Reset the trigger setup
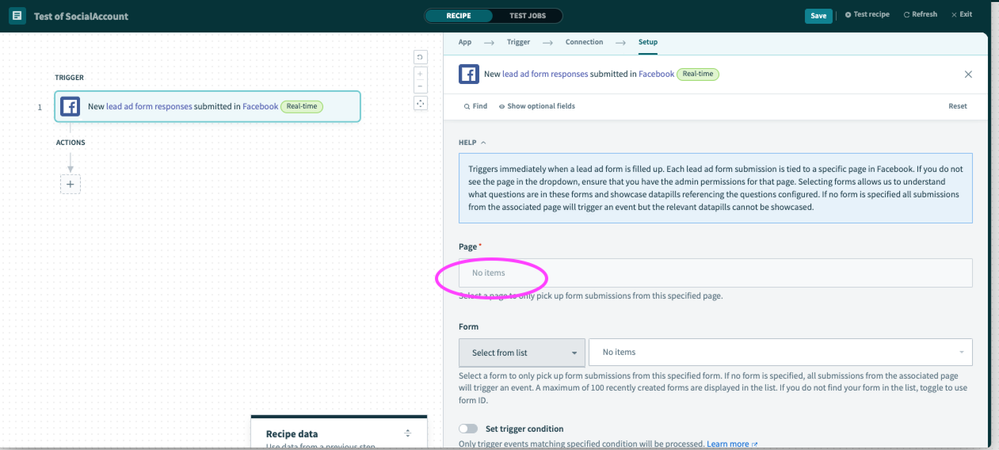The image size is (999, 450). click(x=958, y=106)
